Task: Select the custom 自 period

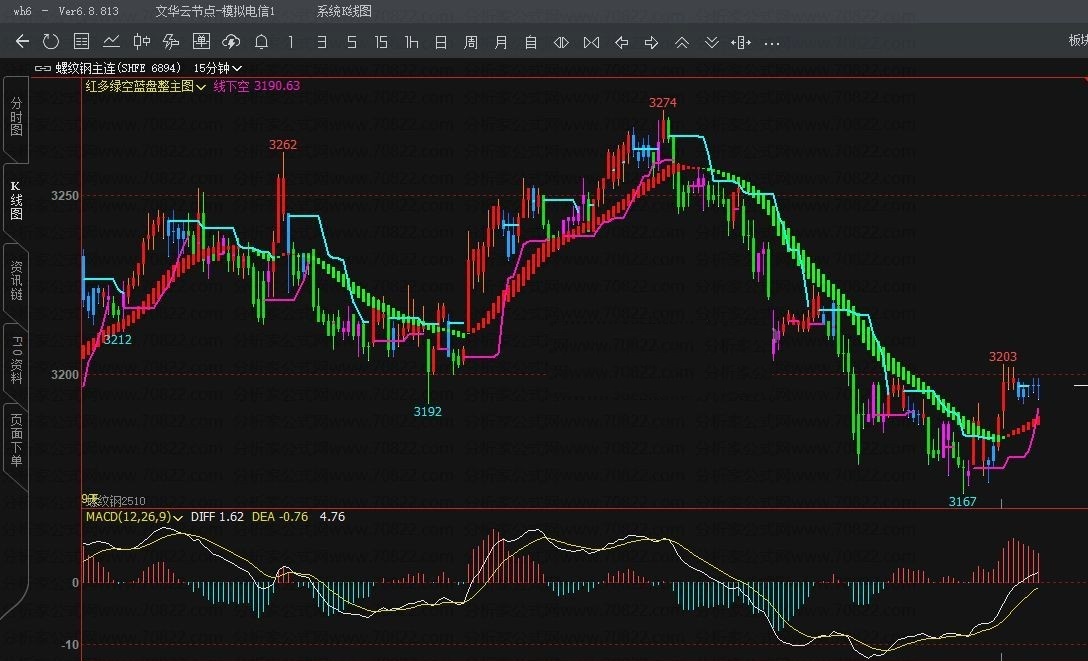Action: [x=531, y=42]
